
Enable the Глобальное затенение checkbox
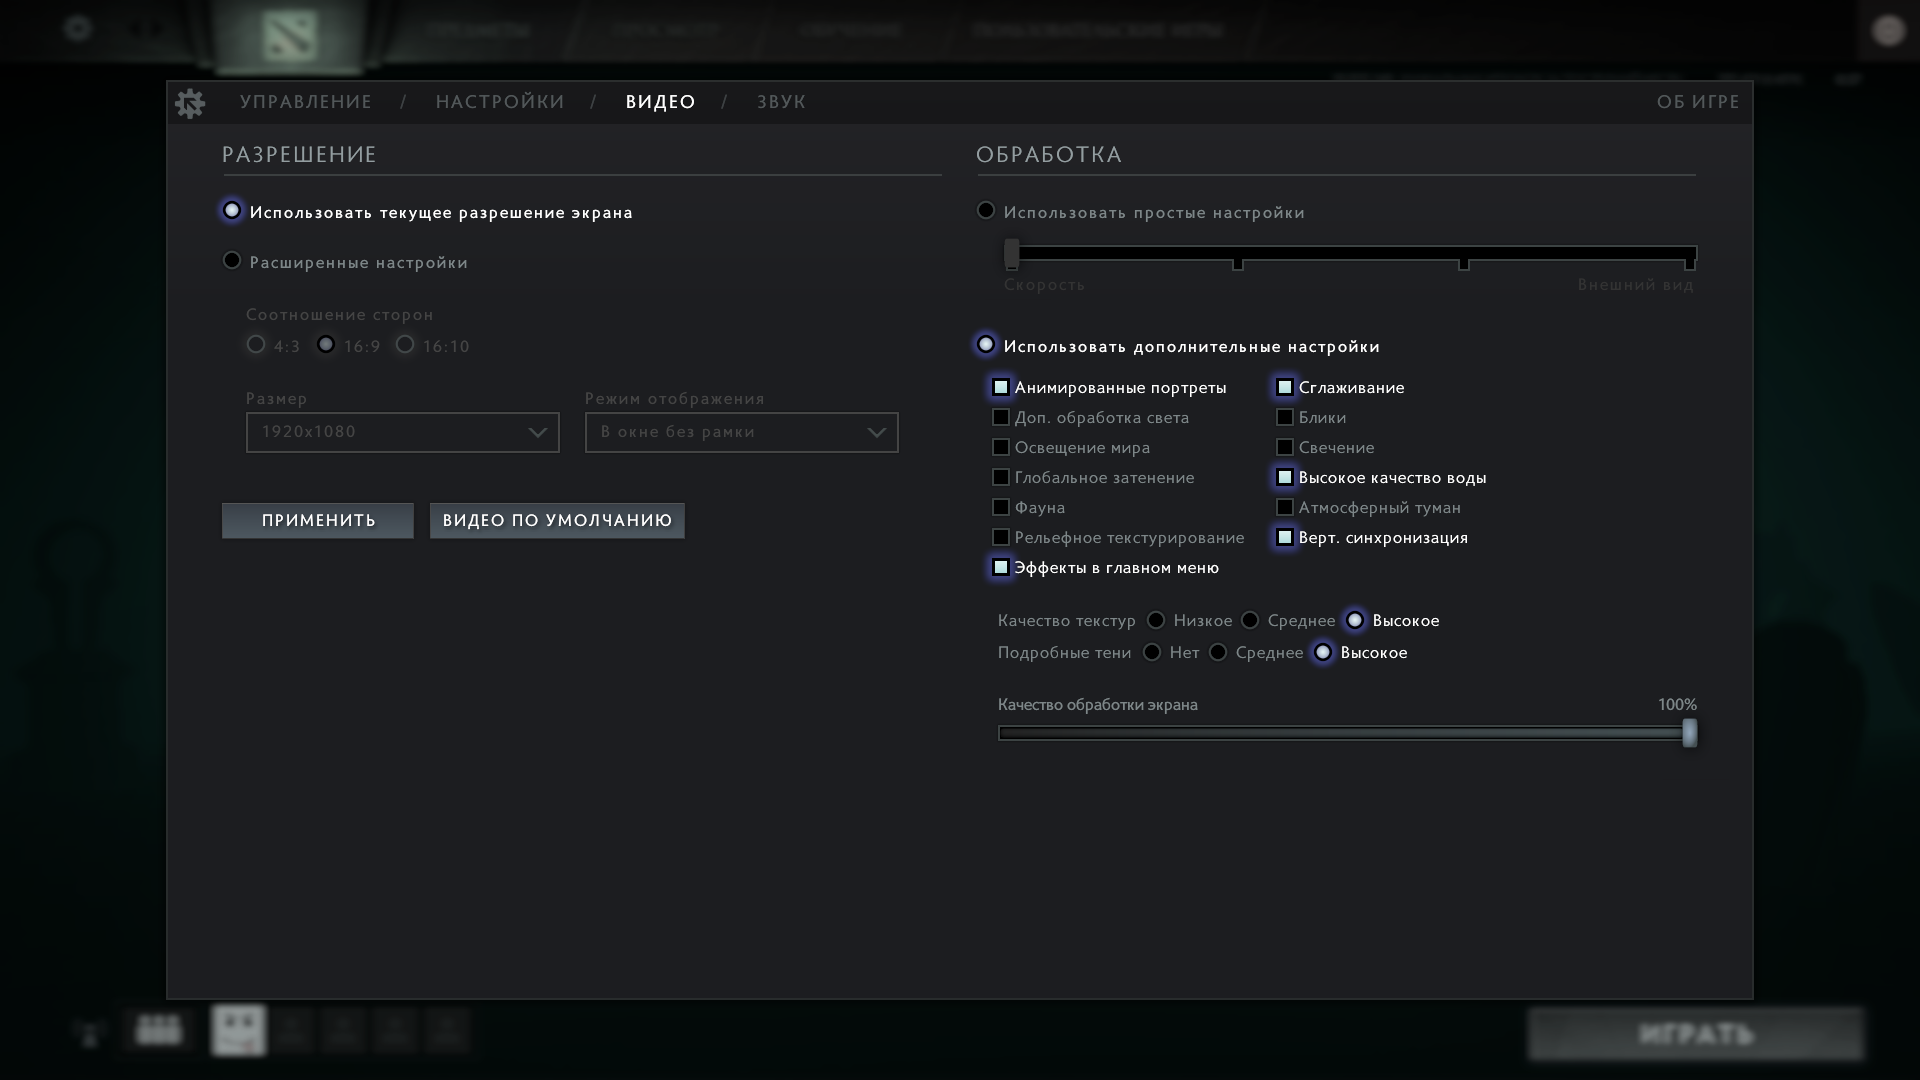pos(1001,478)
